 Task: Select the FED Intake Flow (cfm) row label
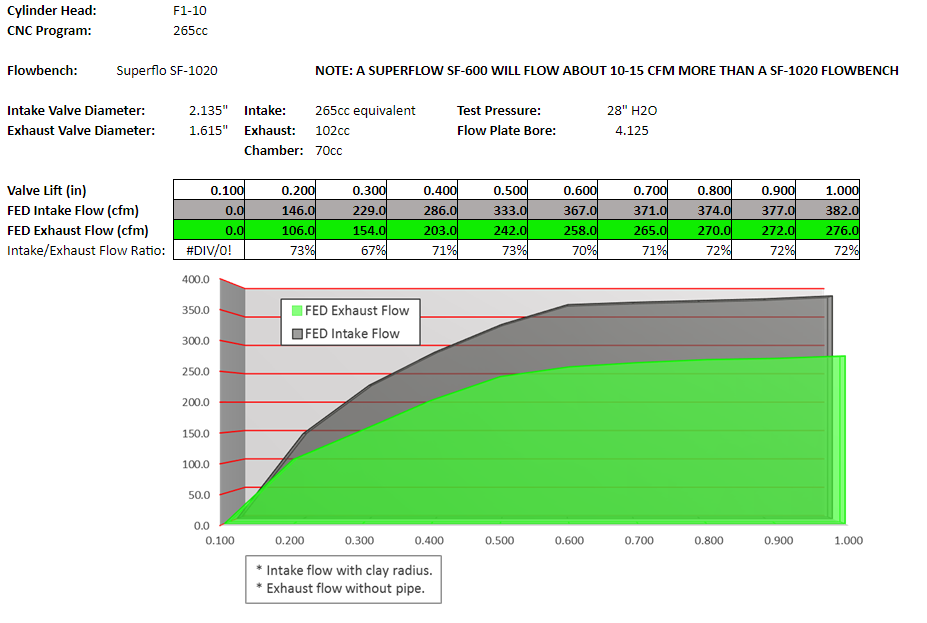tap(73, 211)
